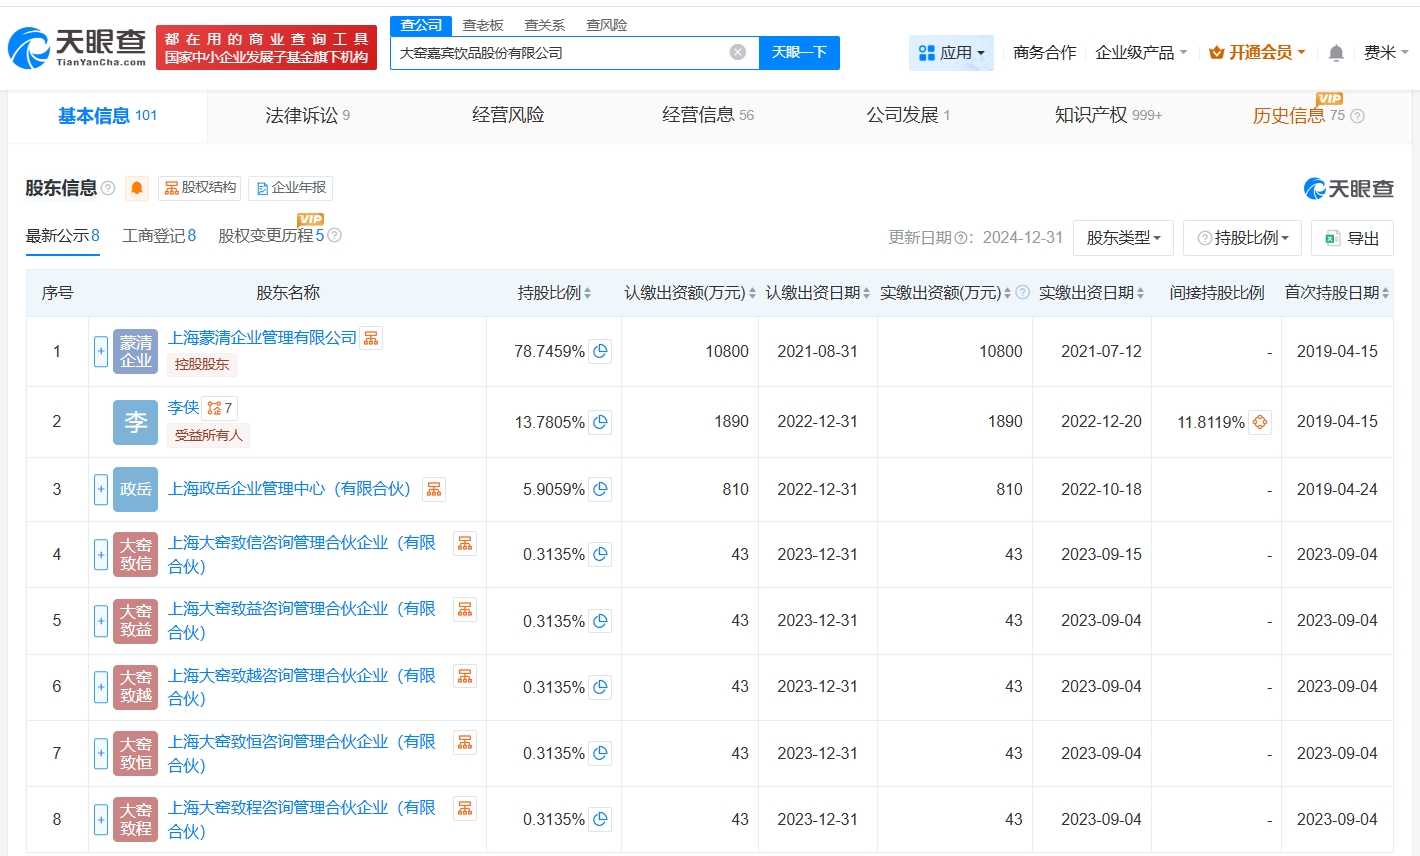Screen dimensions: 1420x856
Task: Open the 股东类型 dropdown filter
Action: tap(1123, 238)
